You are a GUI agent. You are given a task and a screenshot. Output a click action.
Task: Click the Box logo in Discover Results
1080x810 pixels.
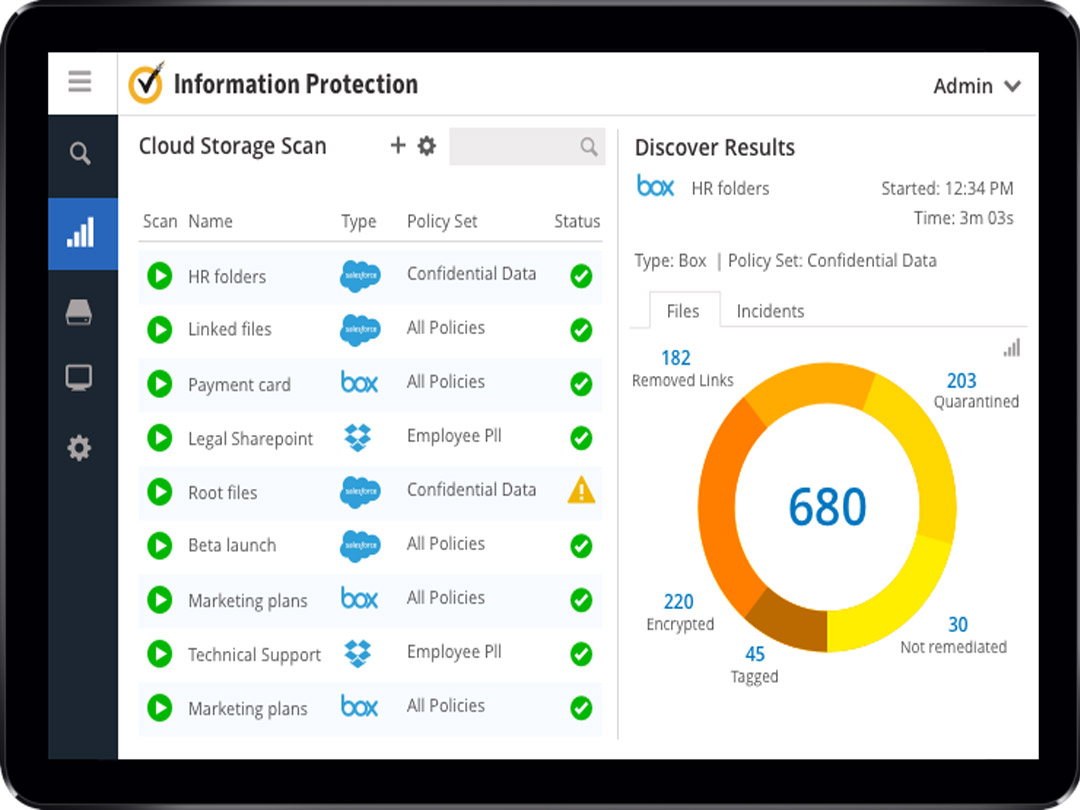[x=655, y=186]
